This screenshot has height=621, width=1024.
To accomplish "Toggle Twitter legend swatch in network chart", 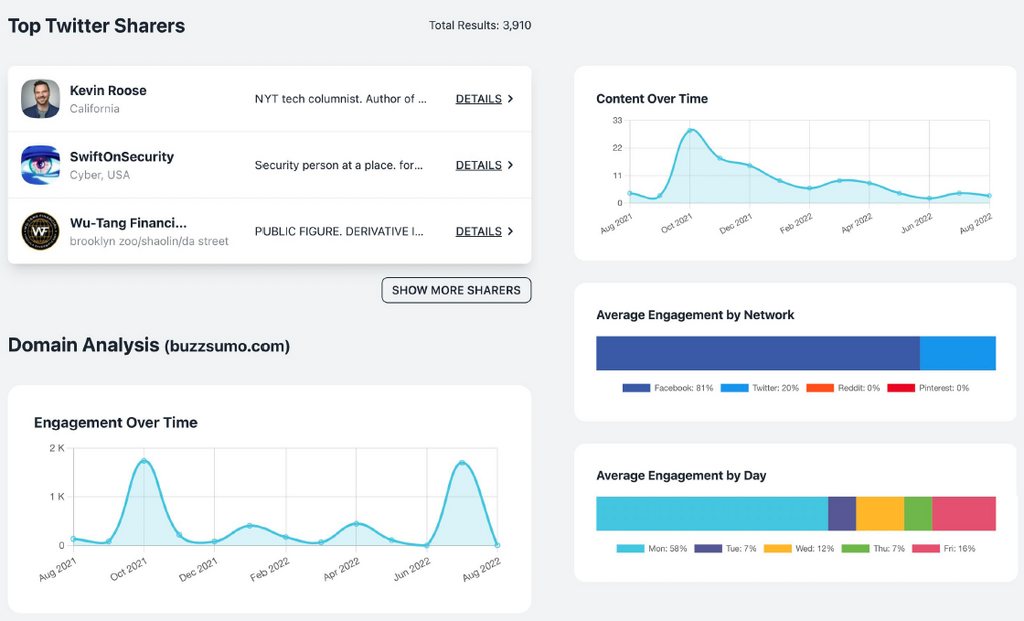I will pyautogui.click(x=734, y=388).
